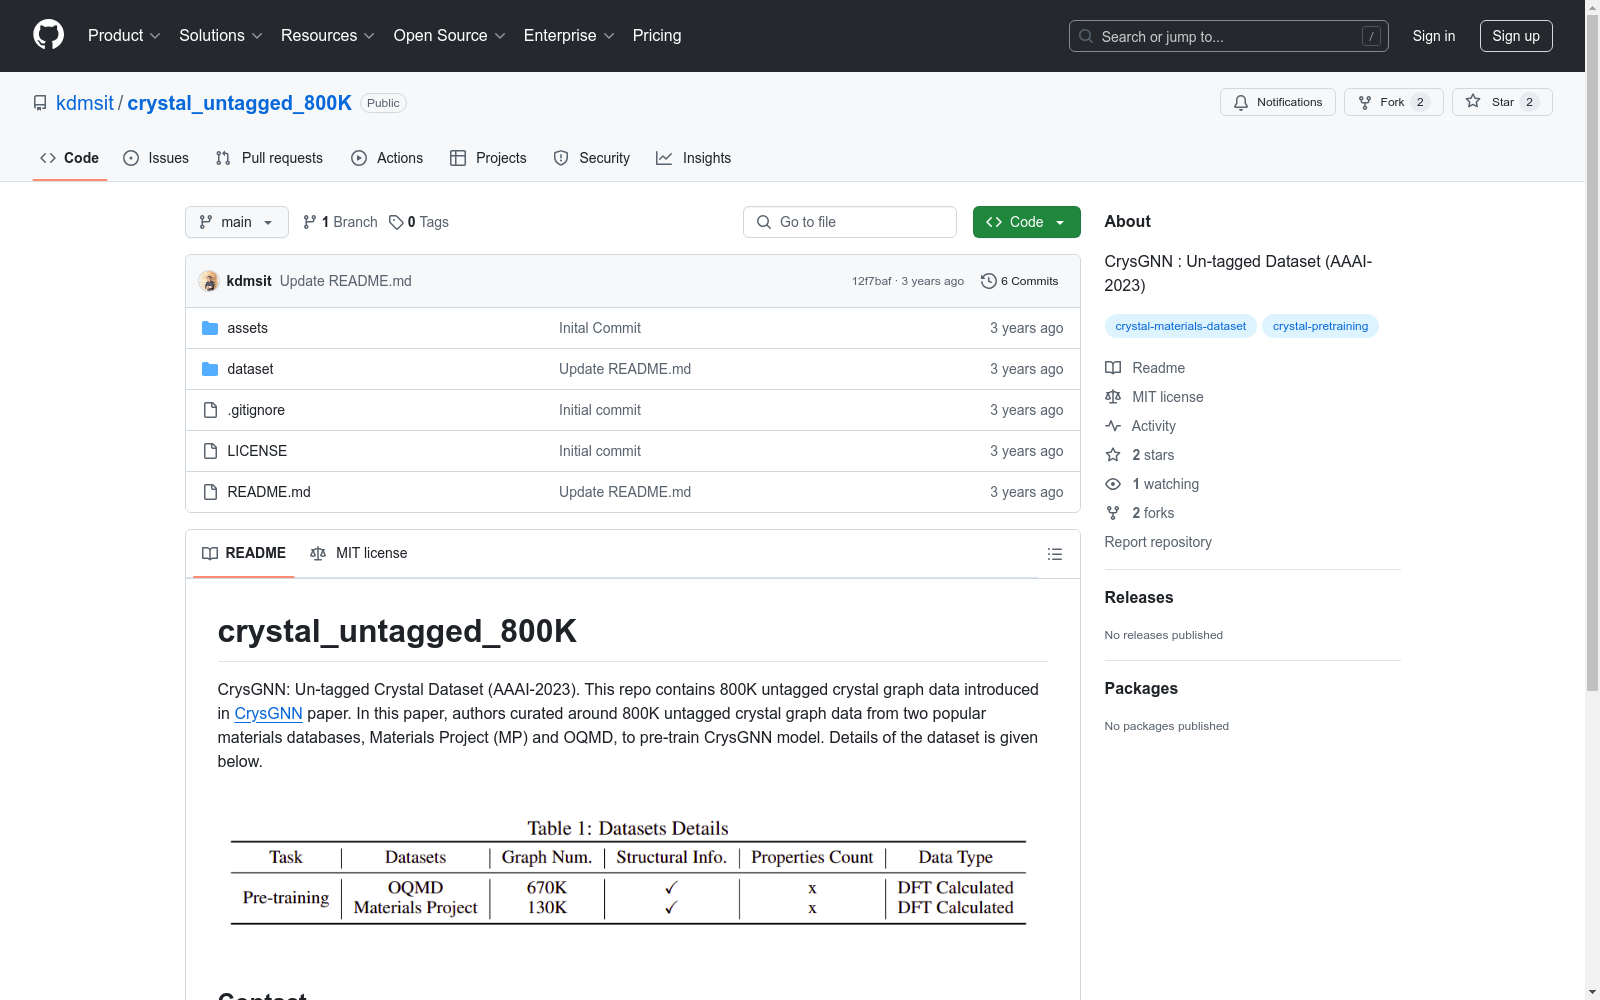The image size is (1600, 1000).
Task: Open the Packages section heading
Action: [1141, 688]
